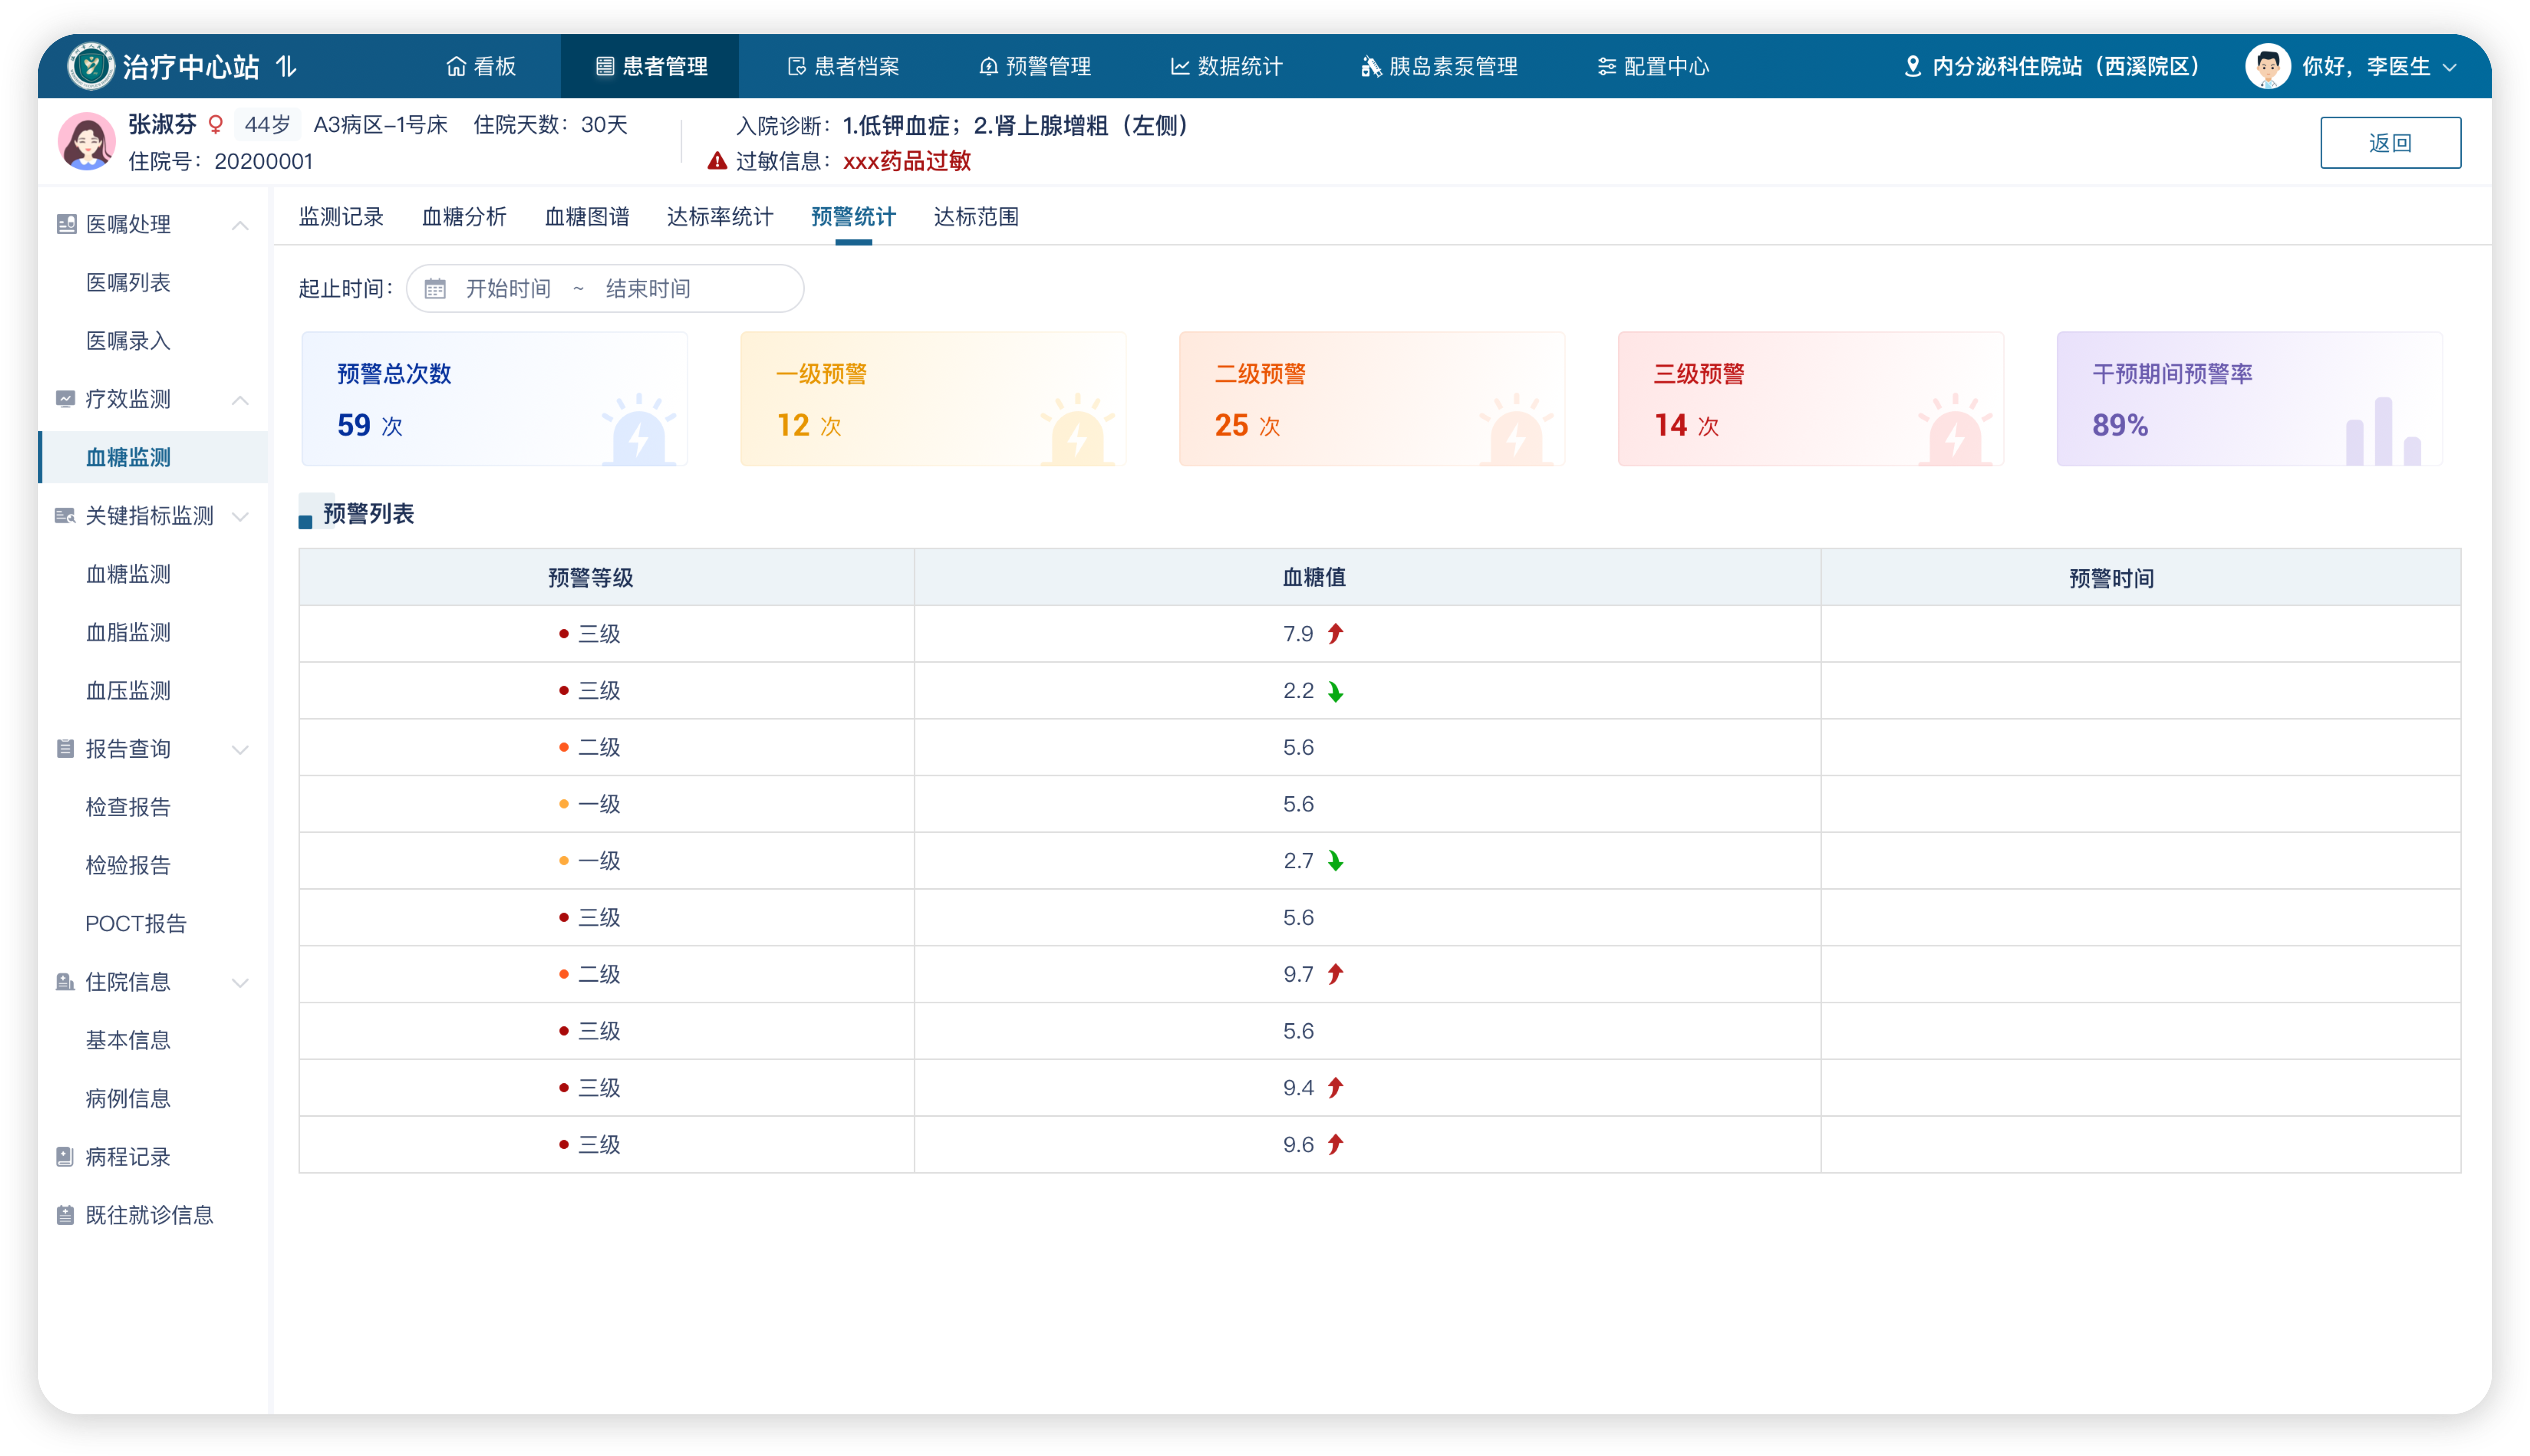Screen dimensions: 2530x1456
Task: Open 病例信息 in the sidebar
Action: 128,1099
